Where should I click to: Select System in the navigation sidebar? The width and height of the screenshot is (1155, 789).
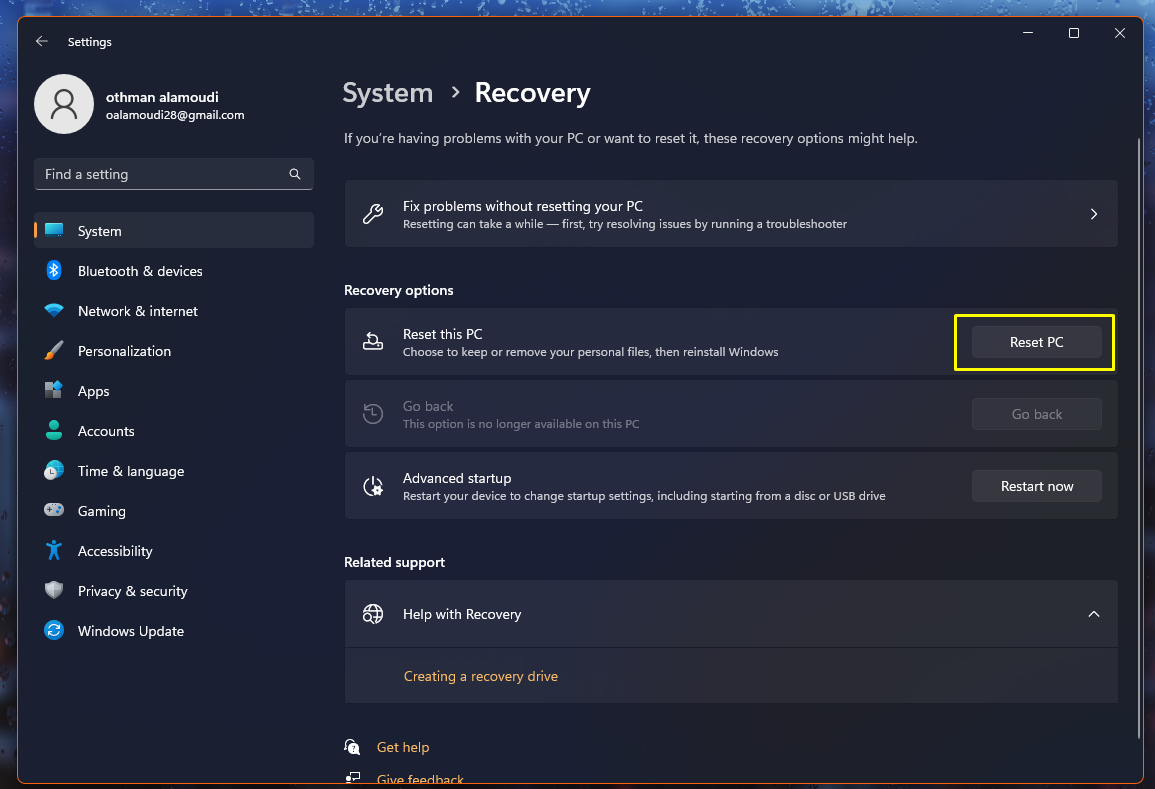[99, 230]
